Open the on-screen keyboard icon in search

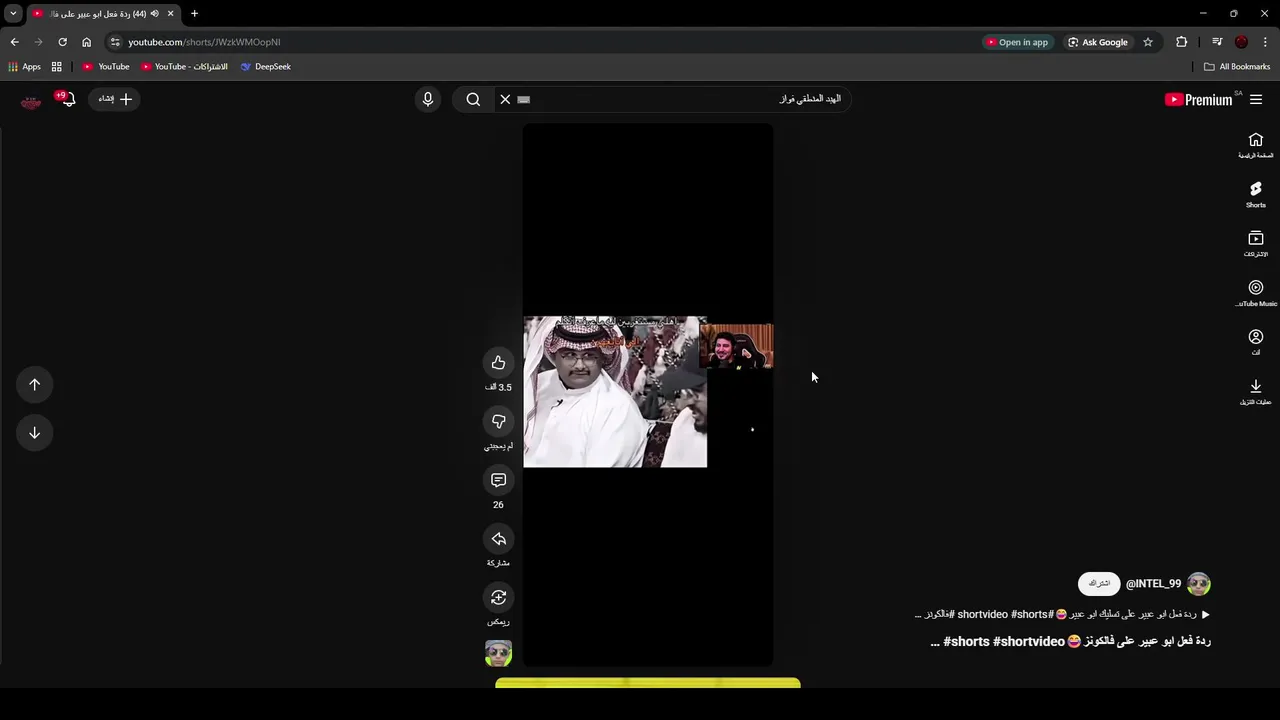click(524, 99)
